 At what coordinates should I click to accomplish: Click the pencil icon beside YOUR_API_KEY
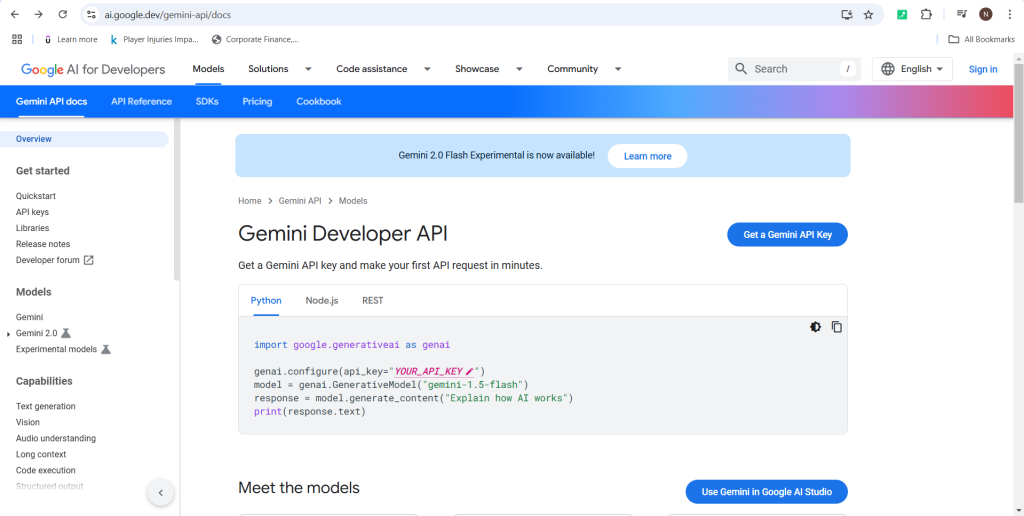click(470, 371)
